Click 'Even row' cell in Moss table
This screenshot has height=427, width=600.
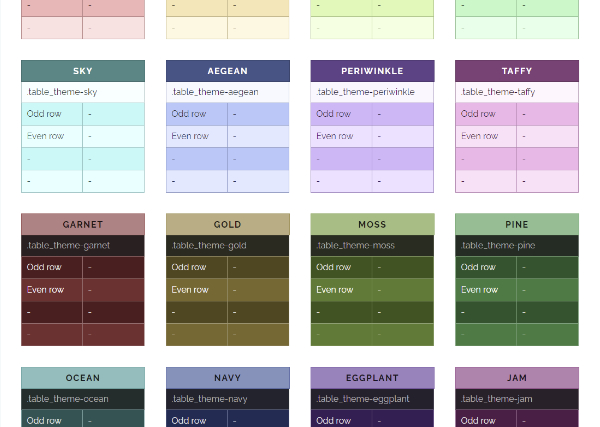[341, 290]
